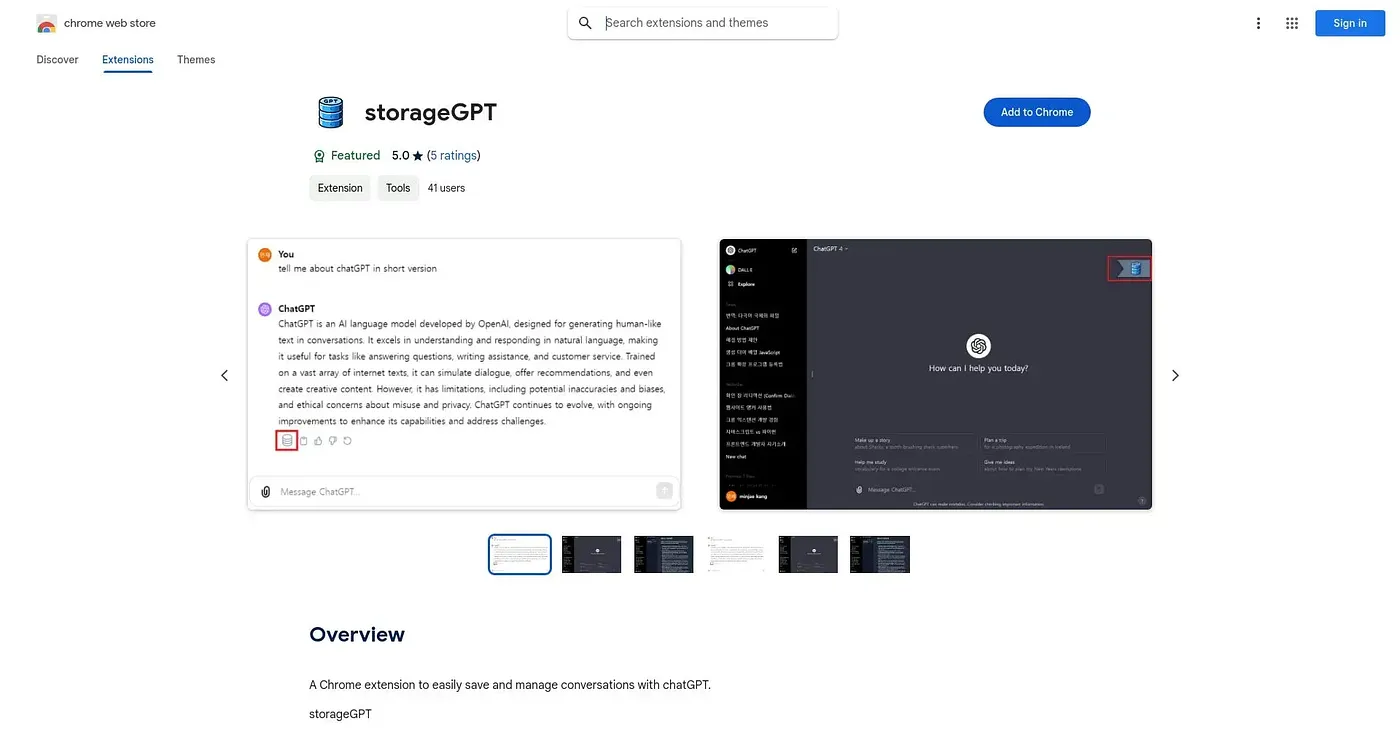Advance the carousel with the right arrow

(x=1175, y=375)
